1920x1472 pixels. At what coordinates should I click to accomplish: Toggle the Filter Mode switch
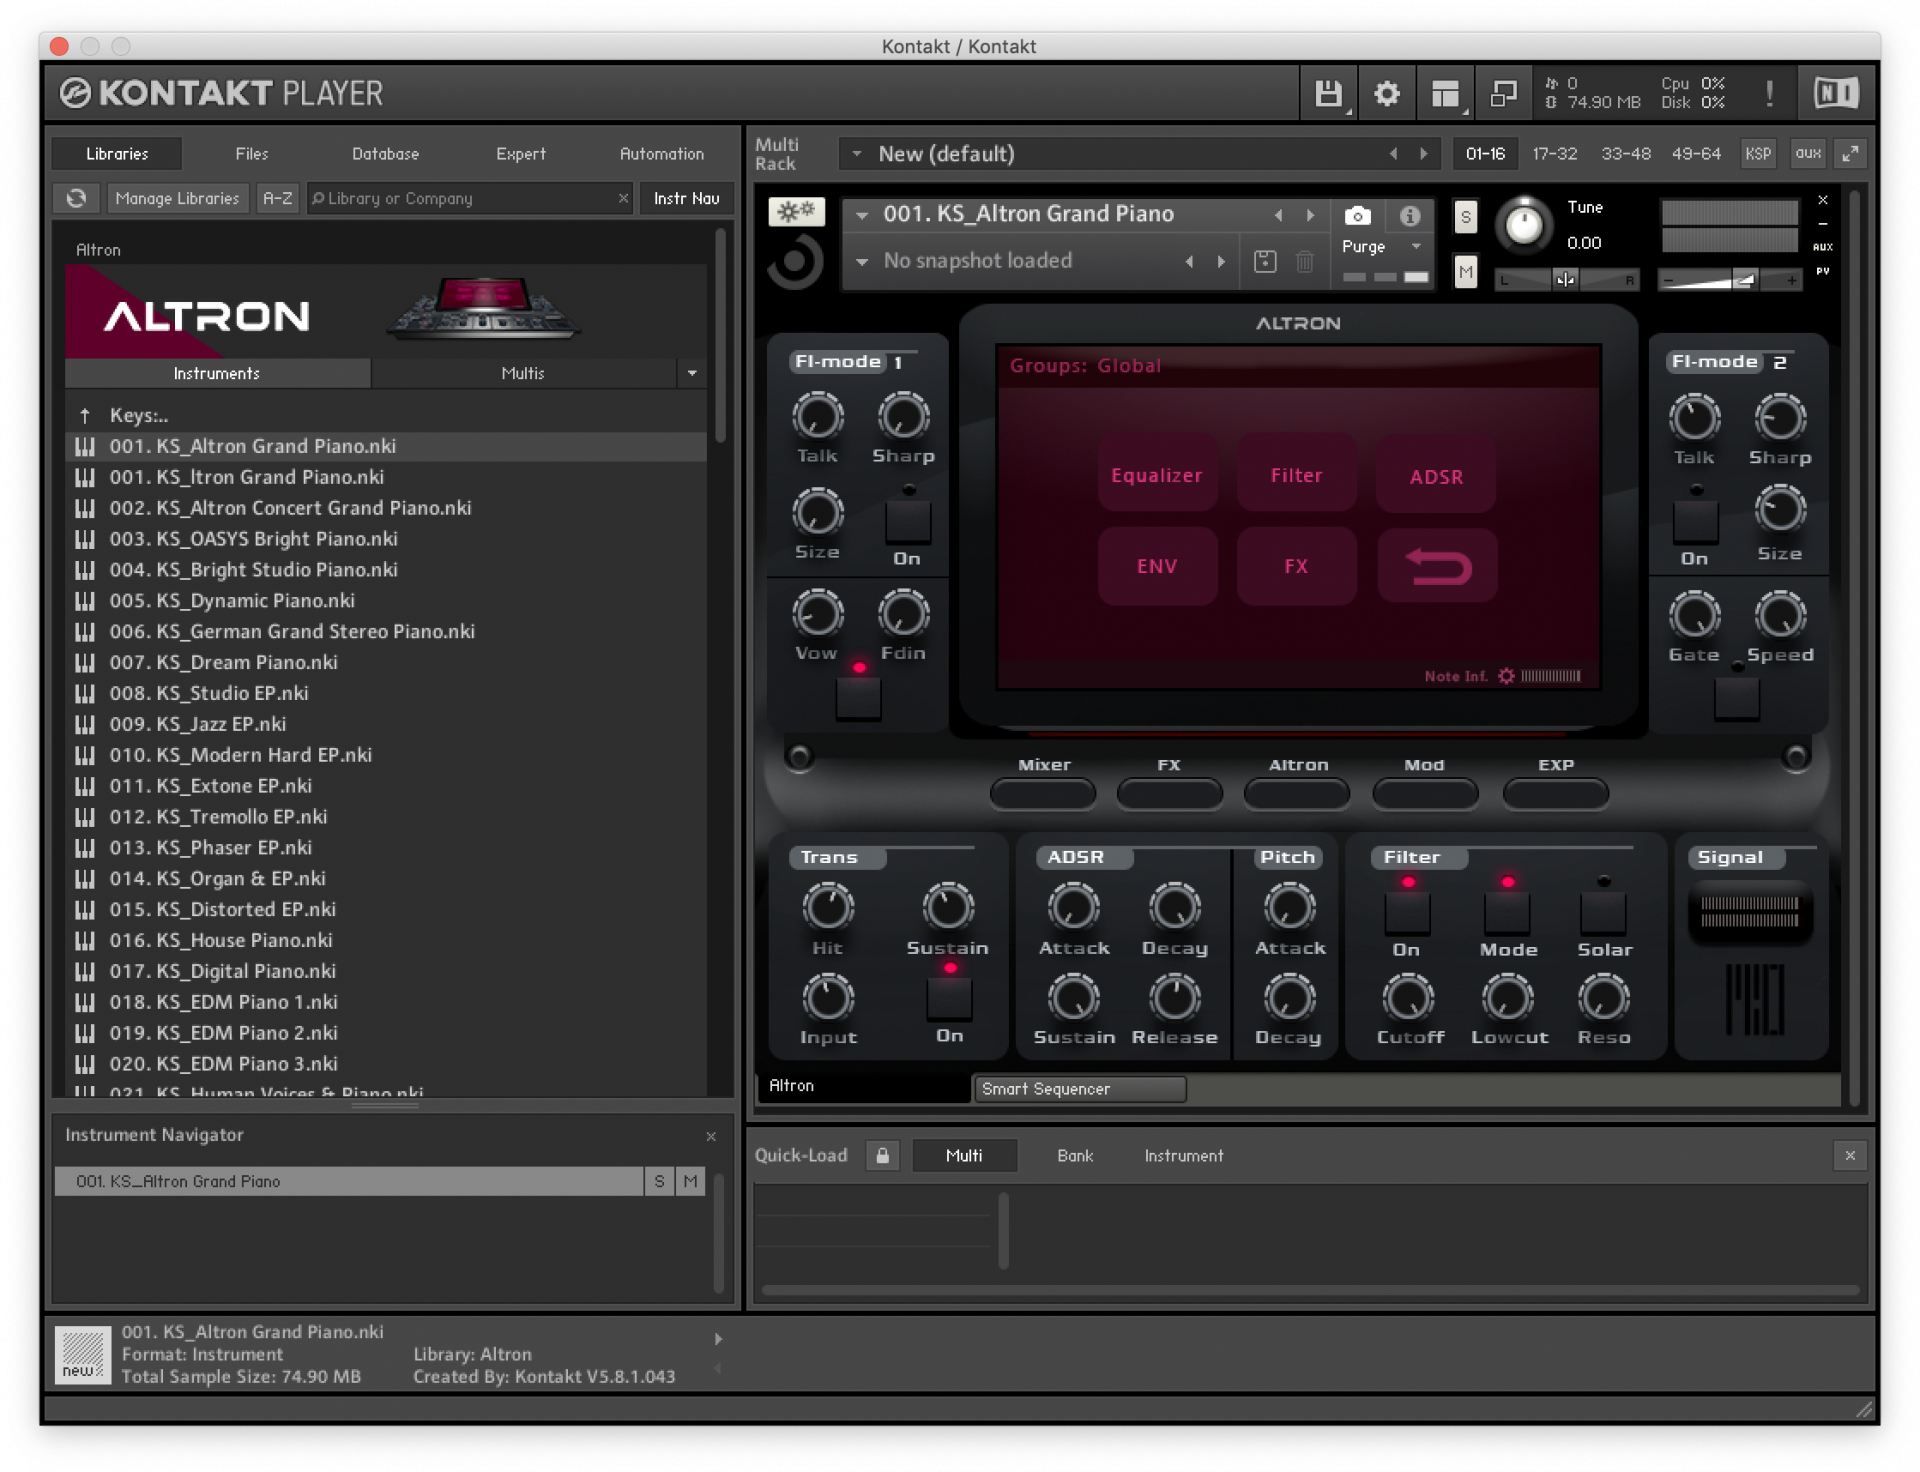(x=1507, y=911)
